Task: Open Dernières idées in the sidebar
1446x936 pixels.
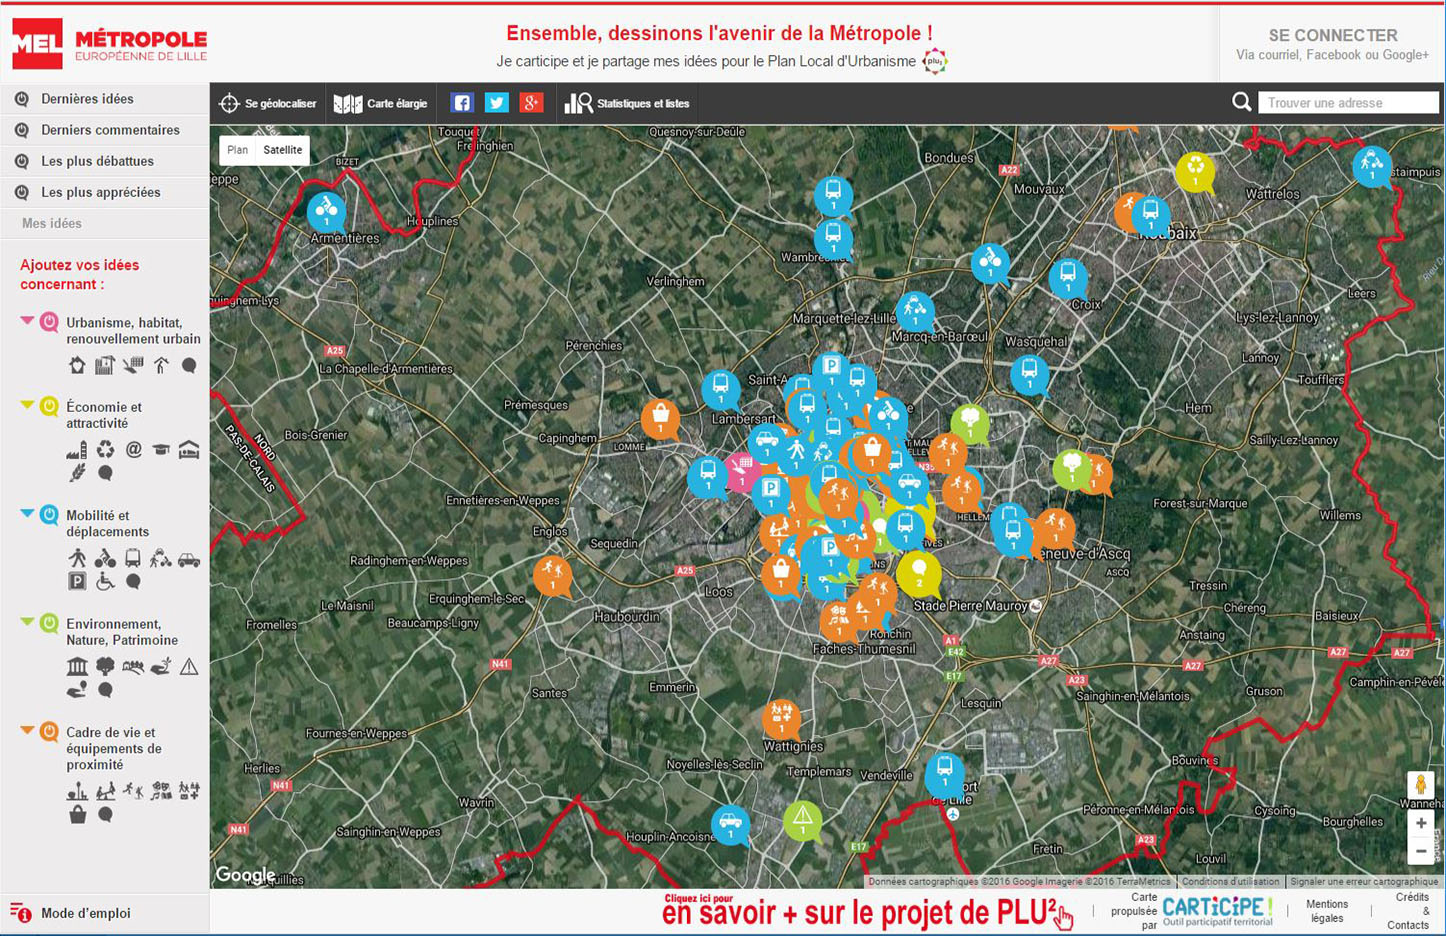Action: (x=87, y=99)
